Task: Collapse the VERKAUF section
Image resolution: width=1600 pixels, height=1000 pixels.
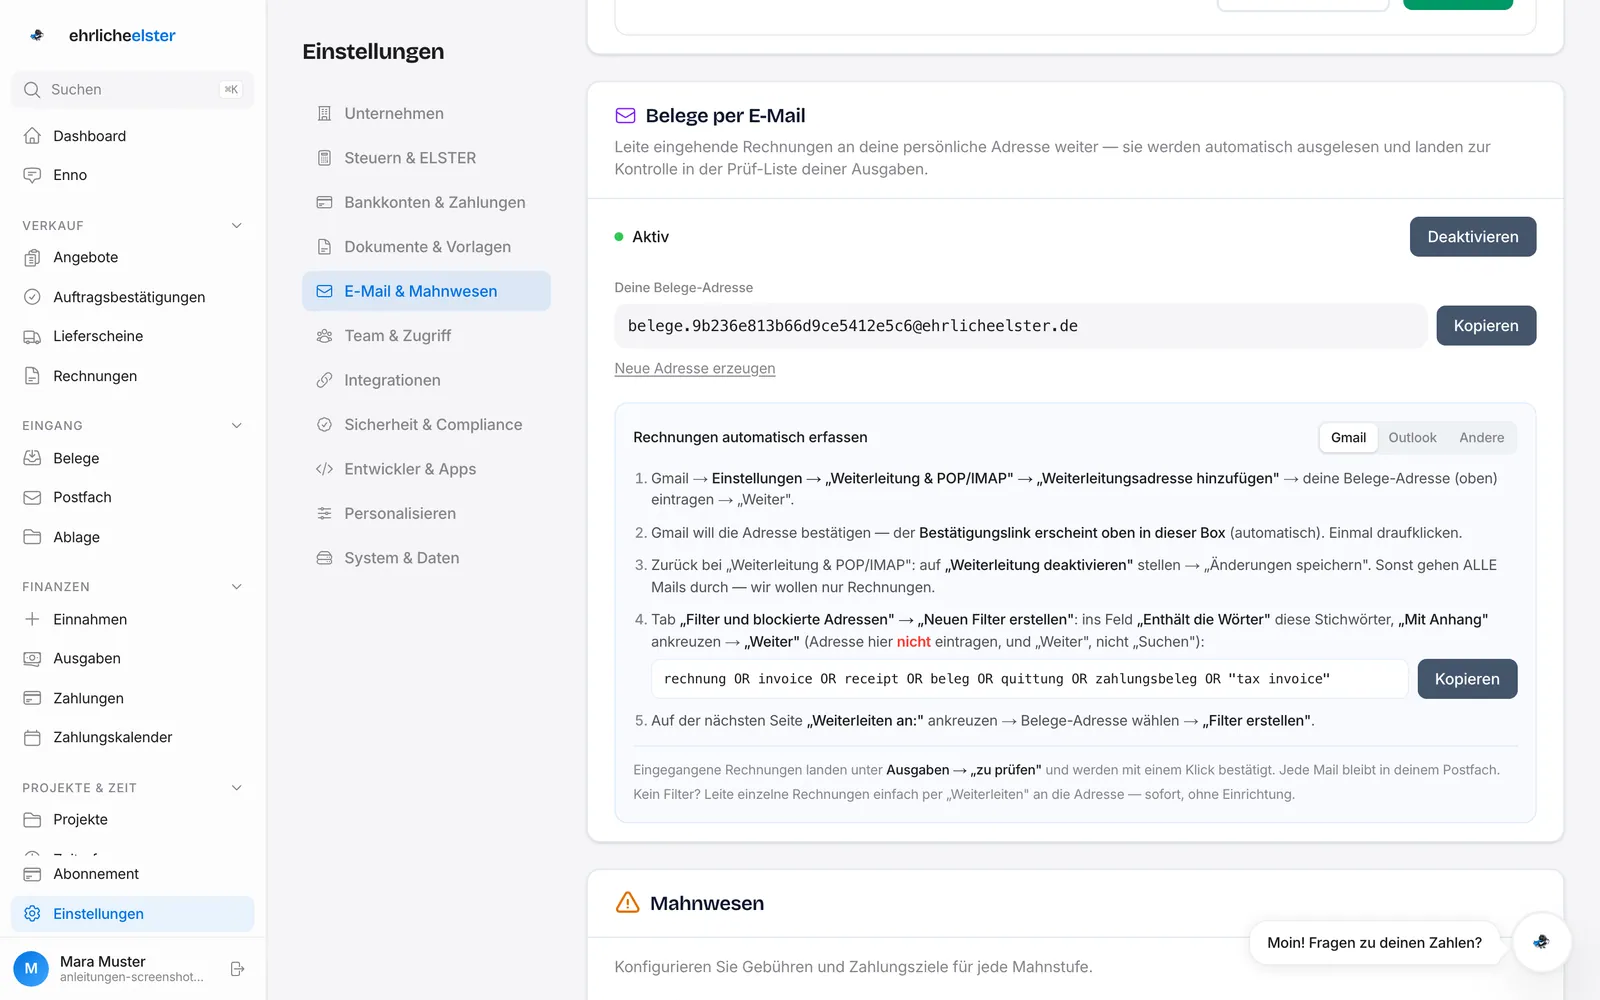Action: pyautogui.click(x=237, y=226)
